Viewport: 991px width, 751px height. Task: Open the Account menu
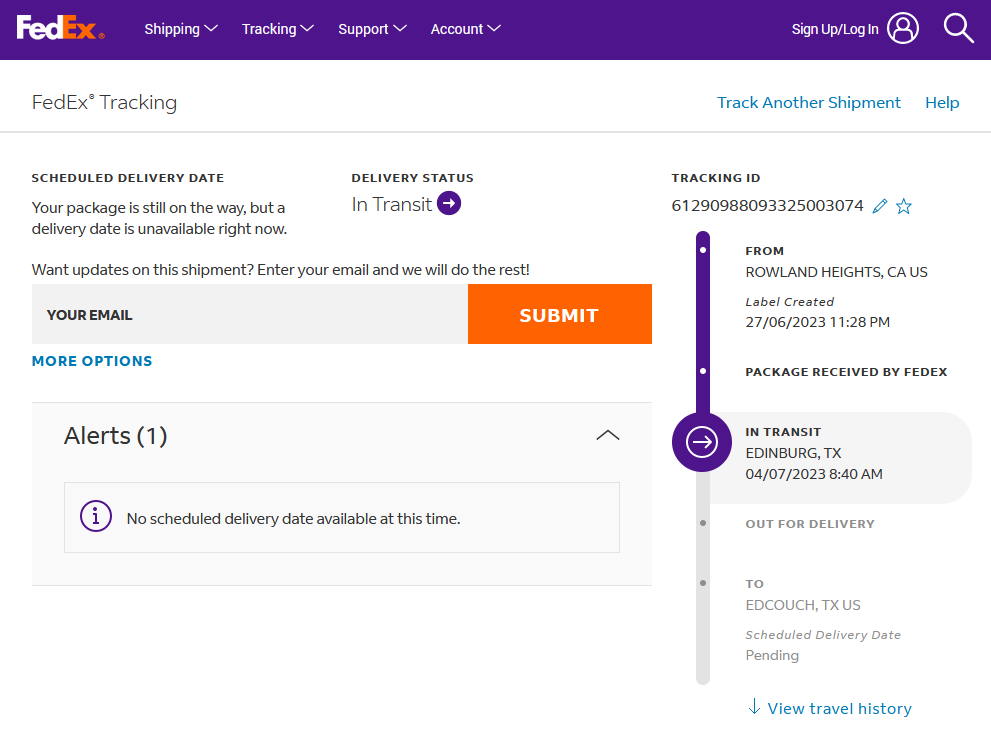coord(466,29)
